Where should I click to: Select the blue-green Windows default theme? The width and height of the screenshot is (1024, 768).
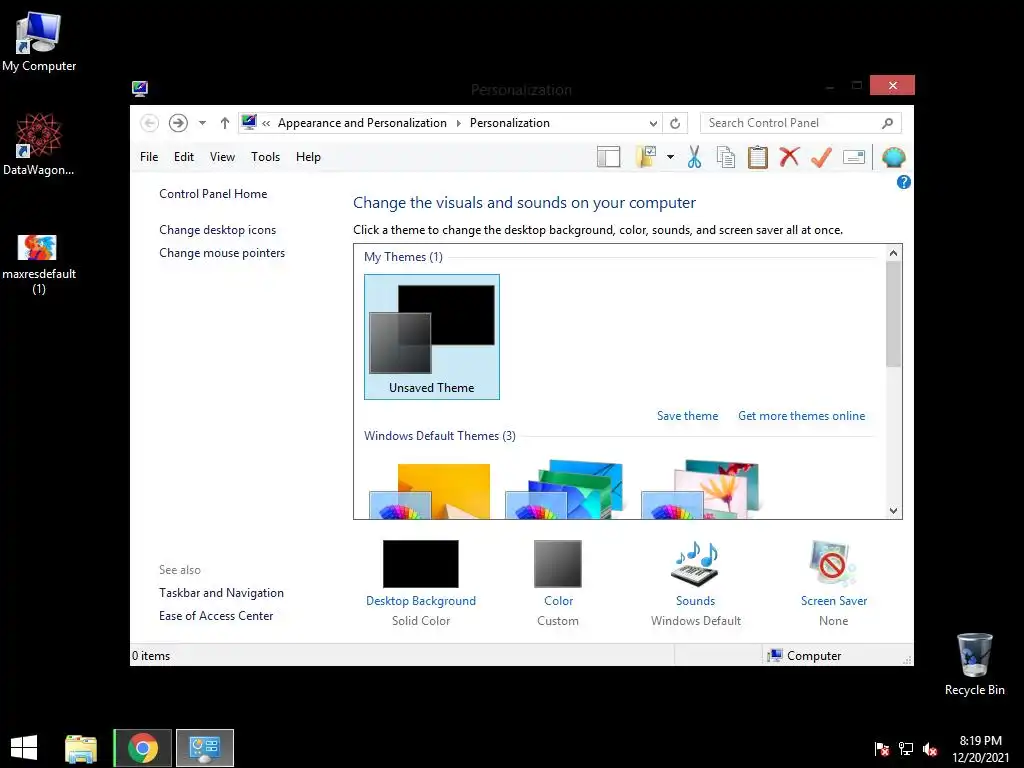coord(564,490)
